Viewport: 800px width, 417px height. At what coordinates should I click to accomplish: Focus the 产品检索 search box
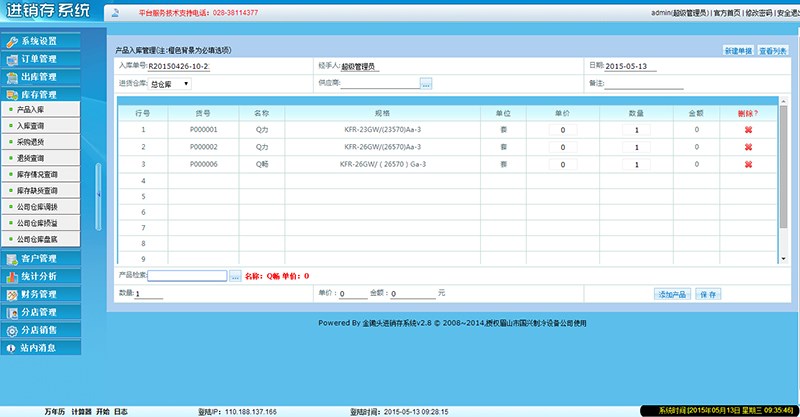click(187, 276)
